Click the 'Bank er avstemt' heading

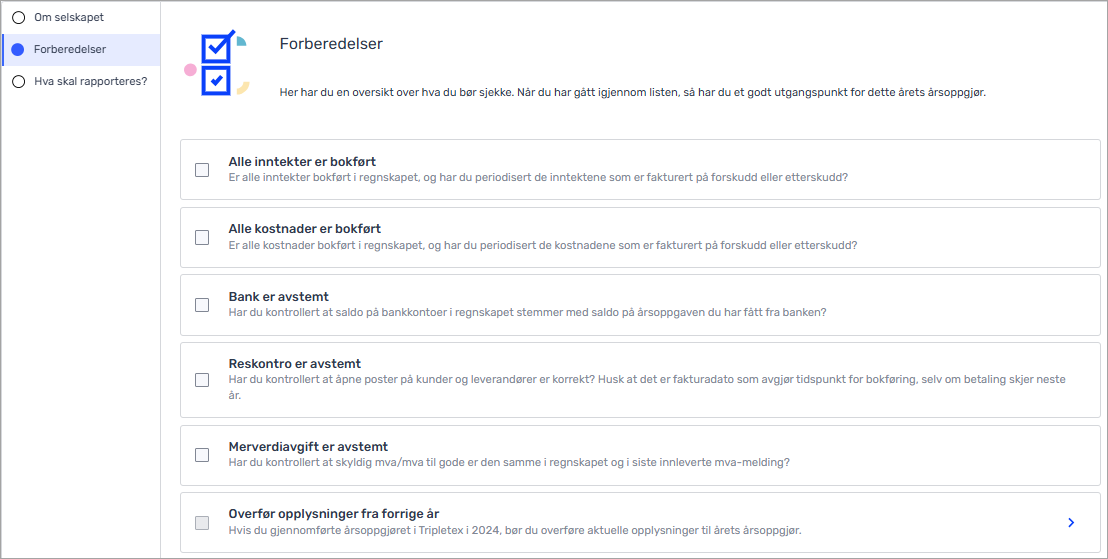point(278,297)
